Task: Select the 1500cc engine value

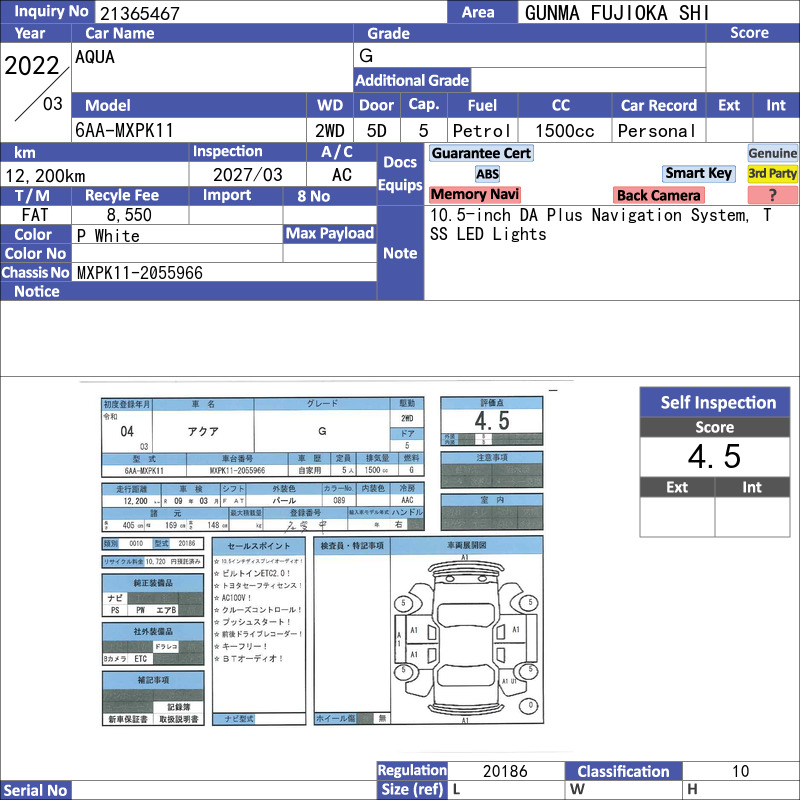Action: click(x=564, y=131)
